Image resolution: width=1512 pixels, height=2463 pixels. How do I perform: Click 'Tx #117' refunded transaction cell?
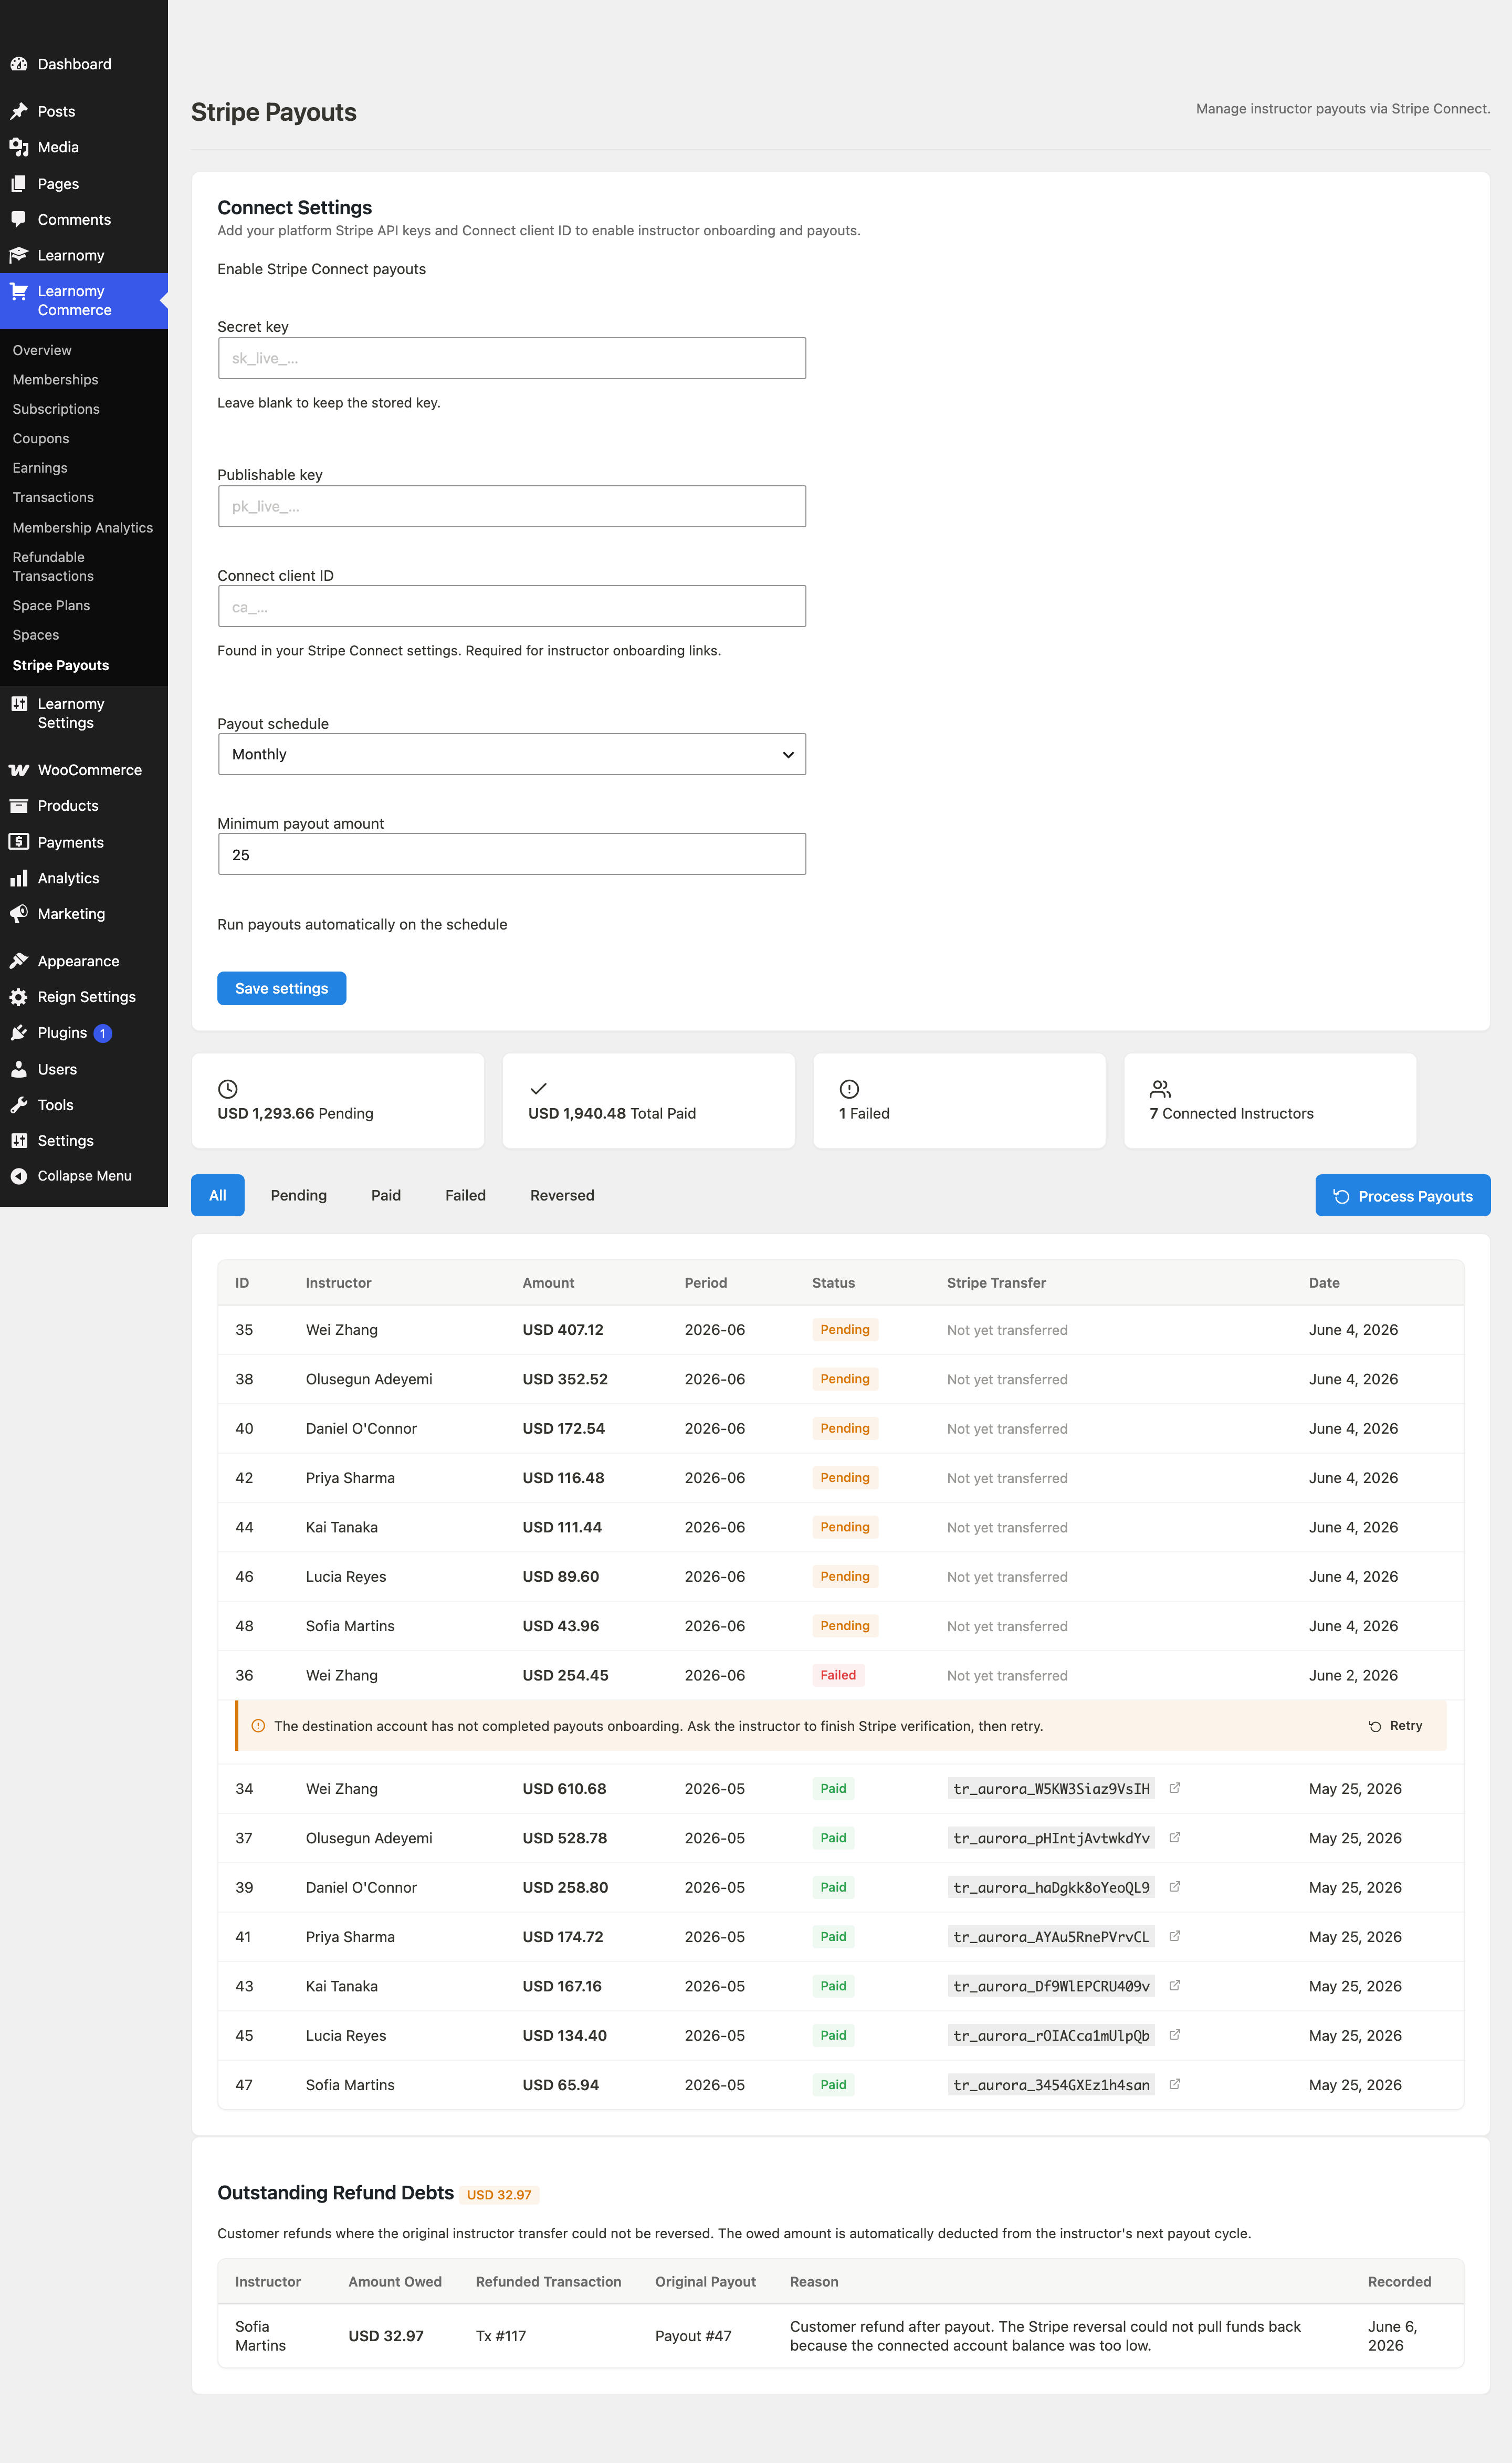[x=501, y=2335]
